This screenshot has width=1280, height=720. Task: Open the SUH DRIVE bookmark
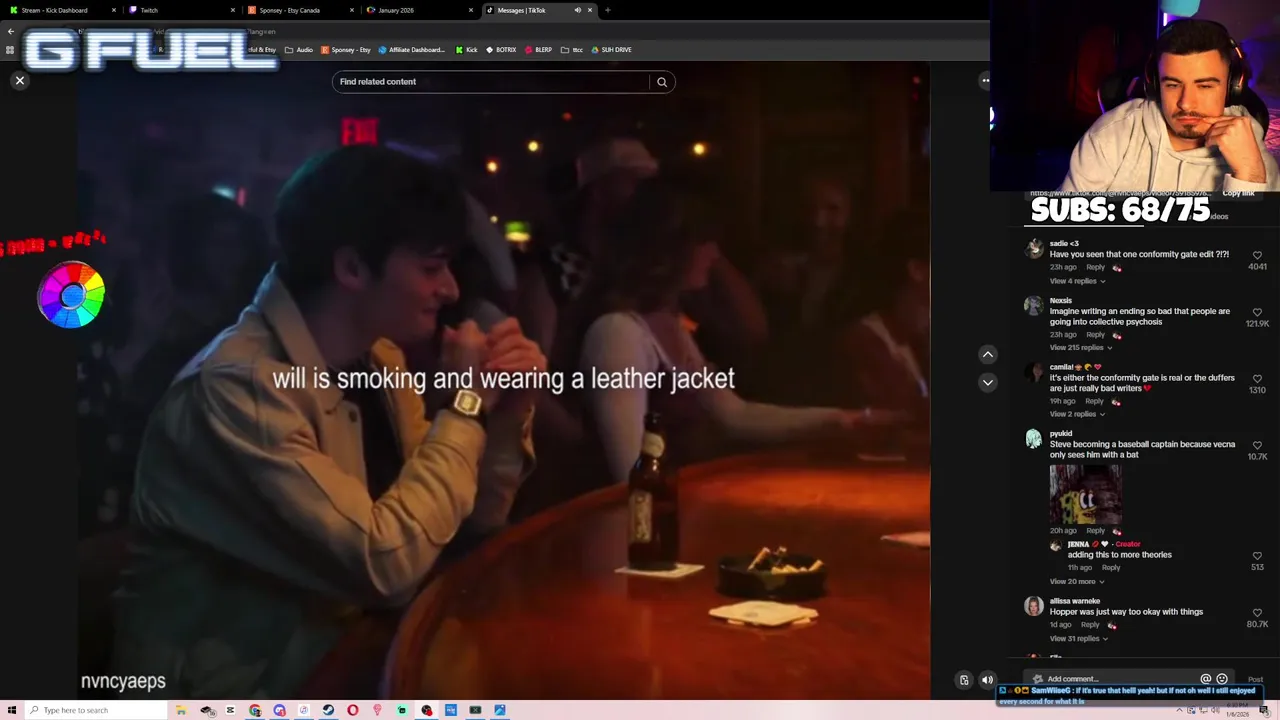click(x=611, y=50)
